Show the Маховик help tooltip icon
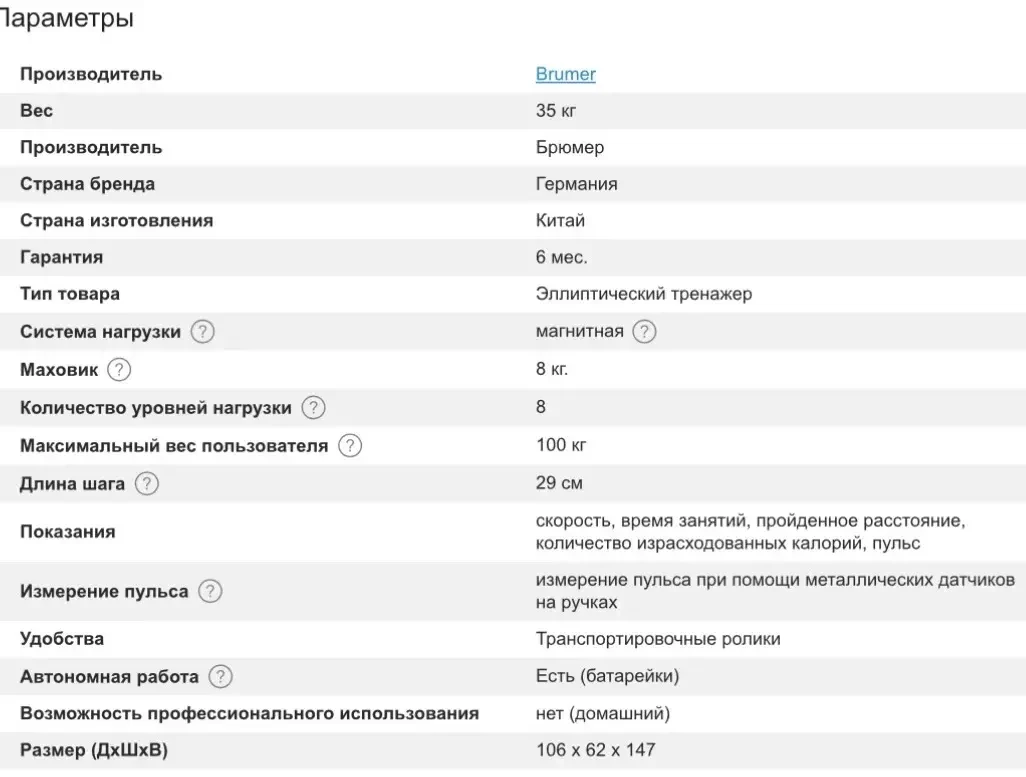 [x=118, y=370]
